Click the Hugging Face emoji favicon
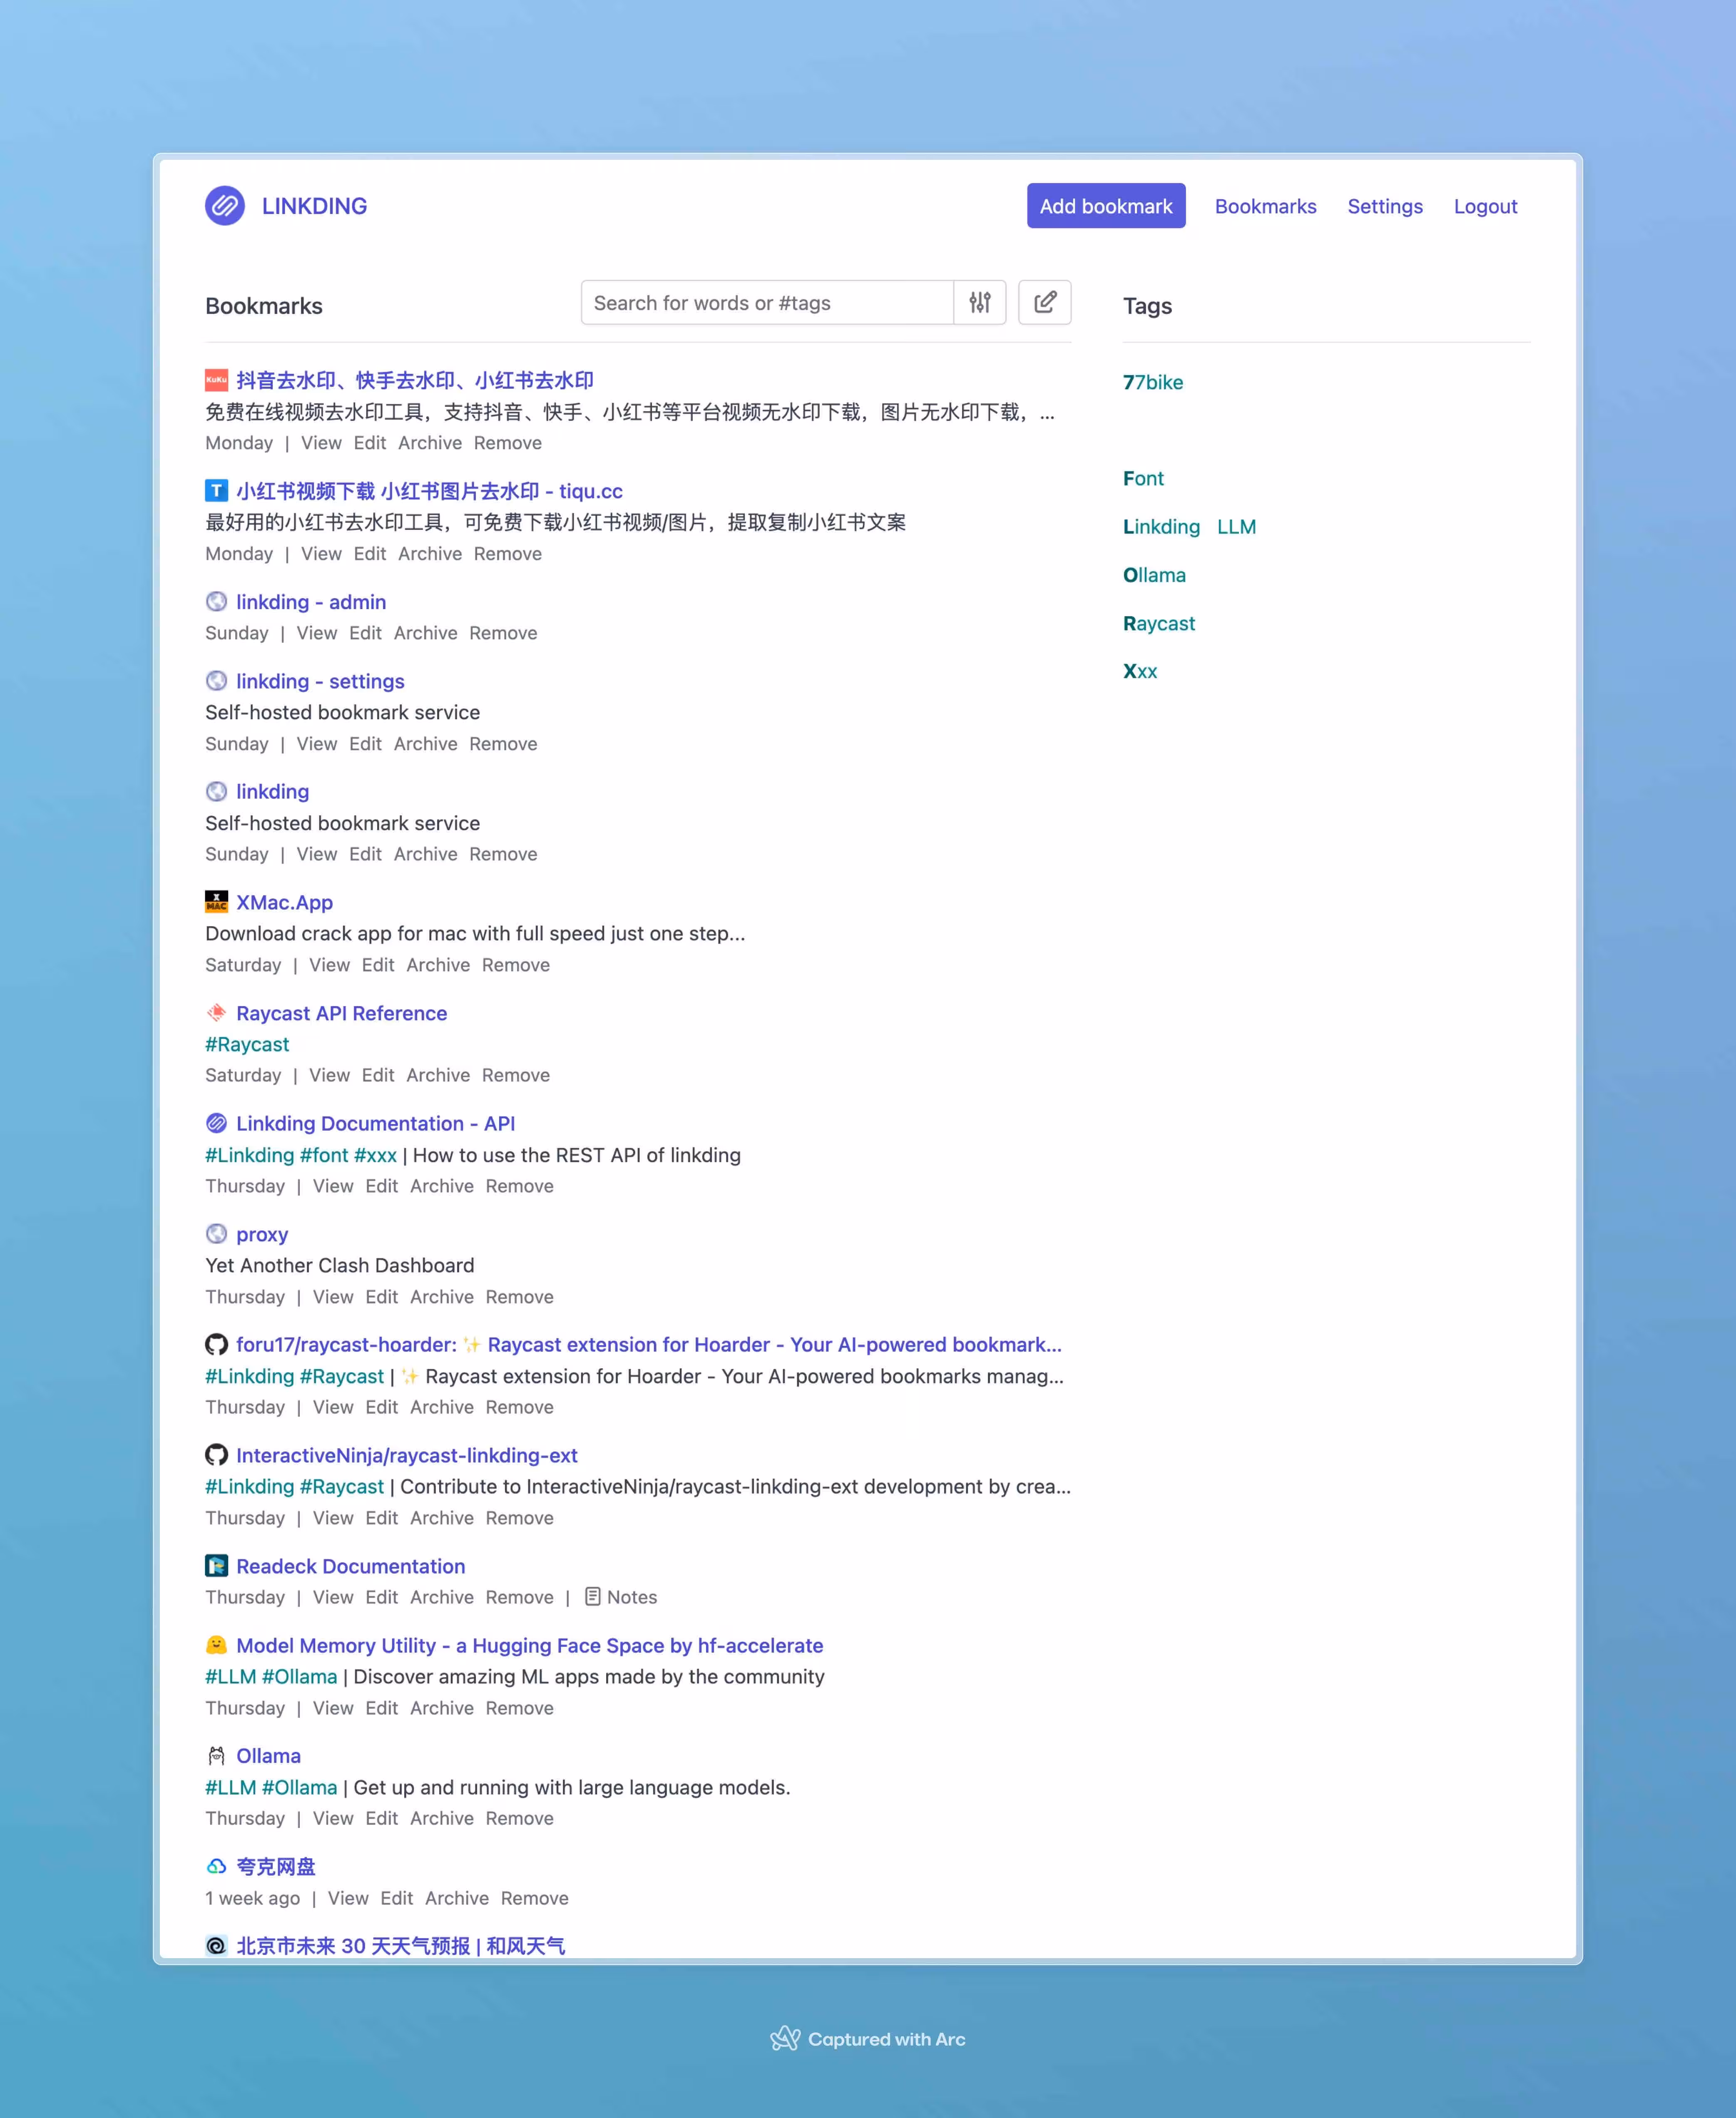 pos(216,1645)
